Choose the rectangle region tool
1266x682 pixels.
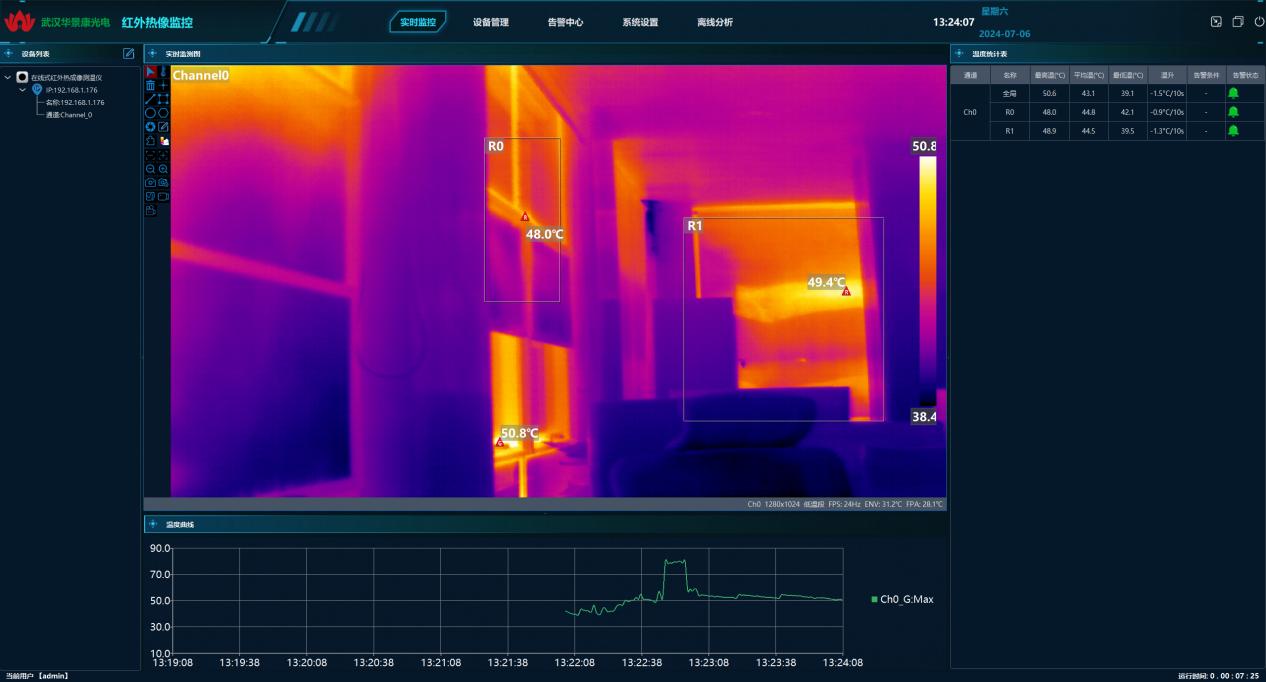click(x=163, y=99)
